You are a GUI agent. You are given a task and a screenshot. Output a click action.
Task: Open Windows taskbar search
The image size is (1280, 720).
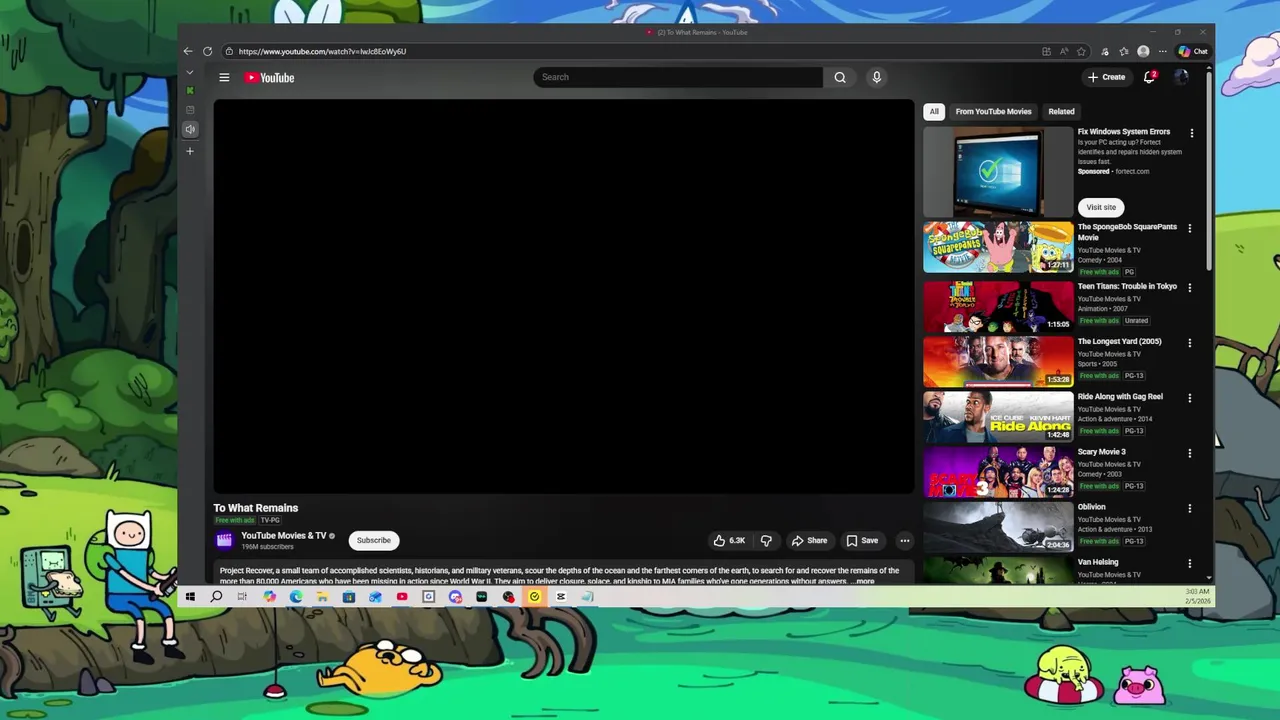216,597
